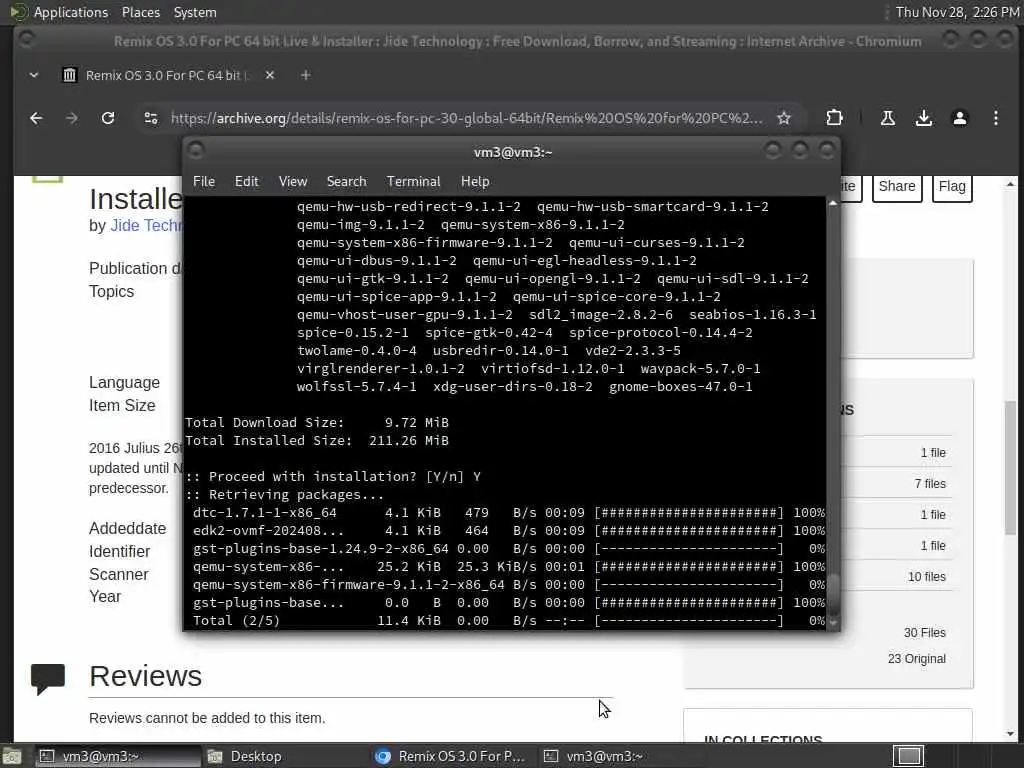Close the Remix OS 3.0 browser tab
The height and width of the screenshot is (768, 1024).
tap(270, 75)
